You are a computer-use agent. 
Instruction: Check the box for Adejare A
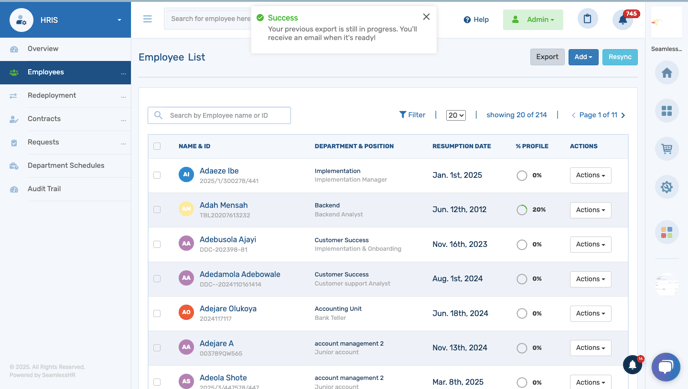(x=157, y=348)
